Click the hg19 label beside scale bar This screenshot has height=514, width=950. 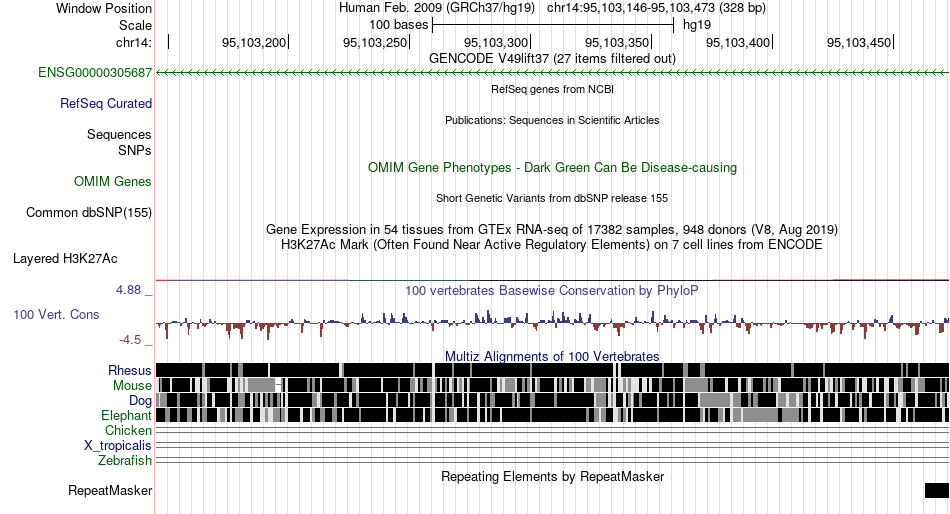tap(697, 25)
